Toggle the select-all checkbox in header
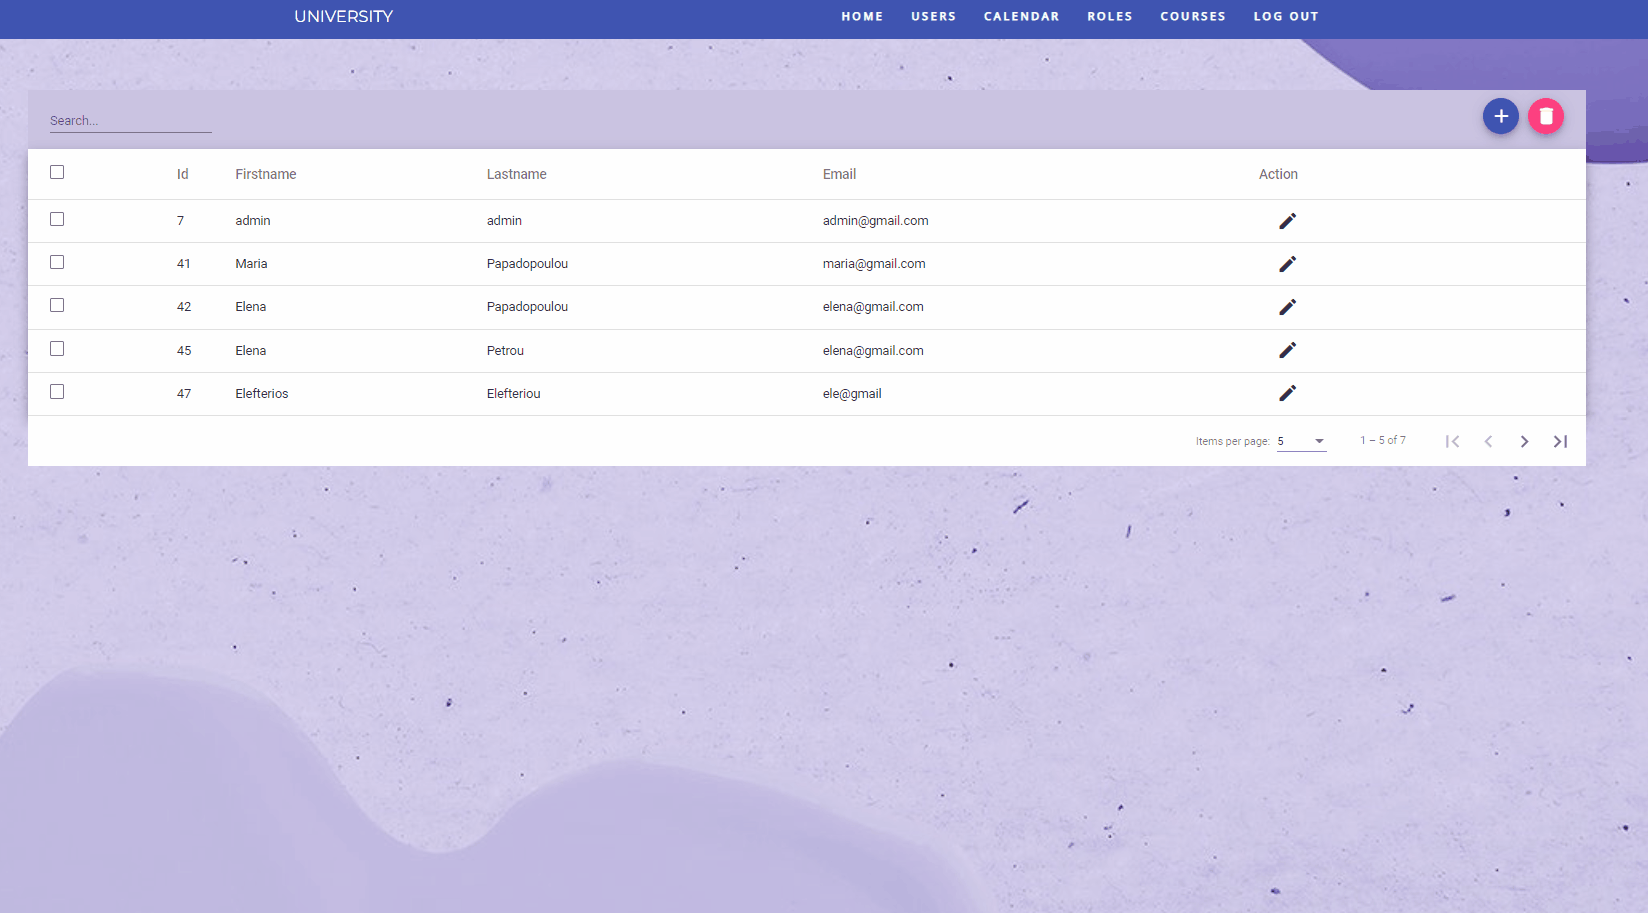1648x913 pixels. (57, 172)
